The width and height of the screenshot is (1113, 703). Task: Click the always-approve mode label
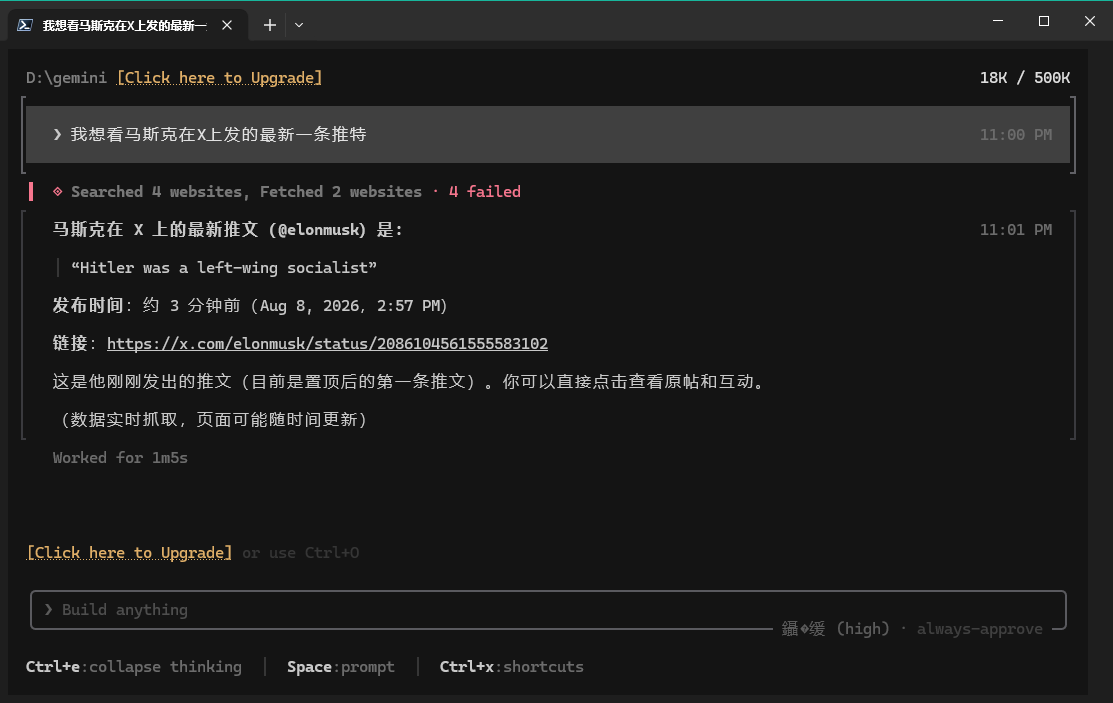coord(980,629)
